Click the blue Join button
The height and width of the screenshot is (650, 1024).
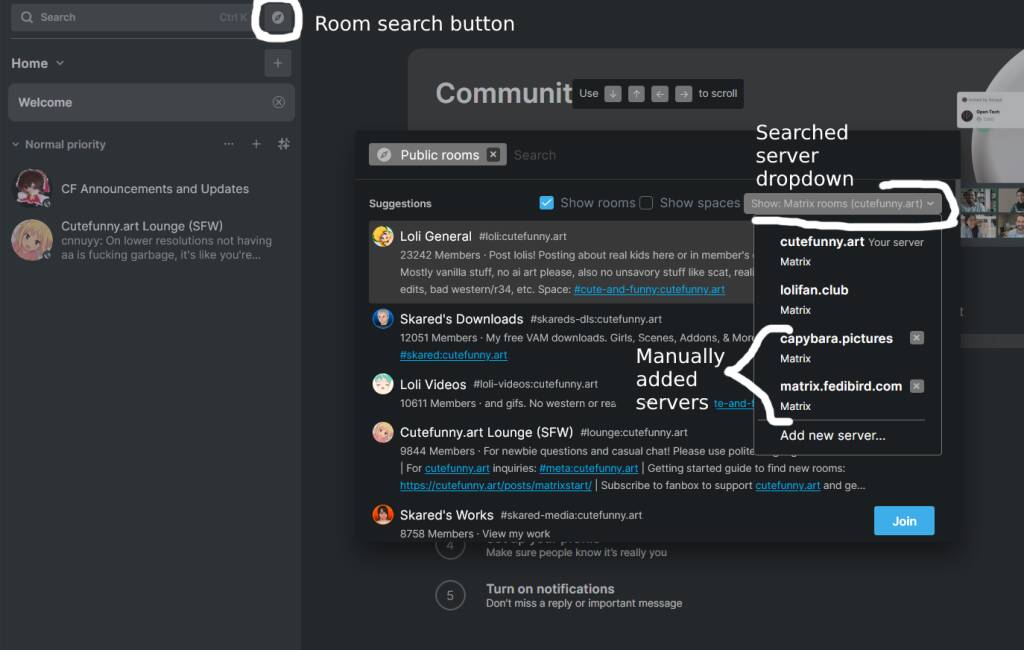tap(904, 521)
